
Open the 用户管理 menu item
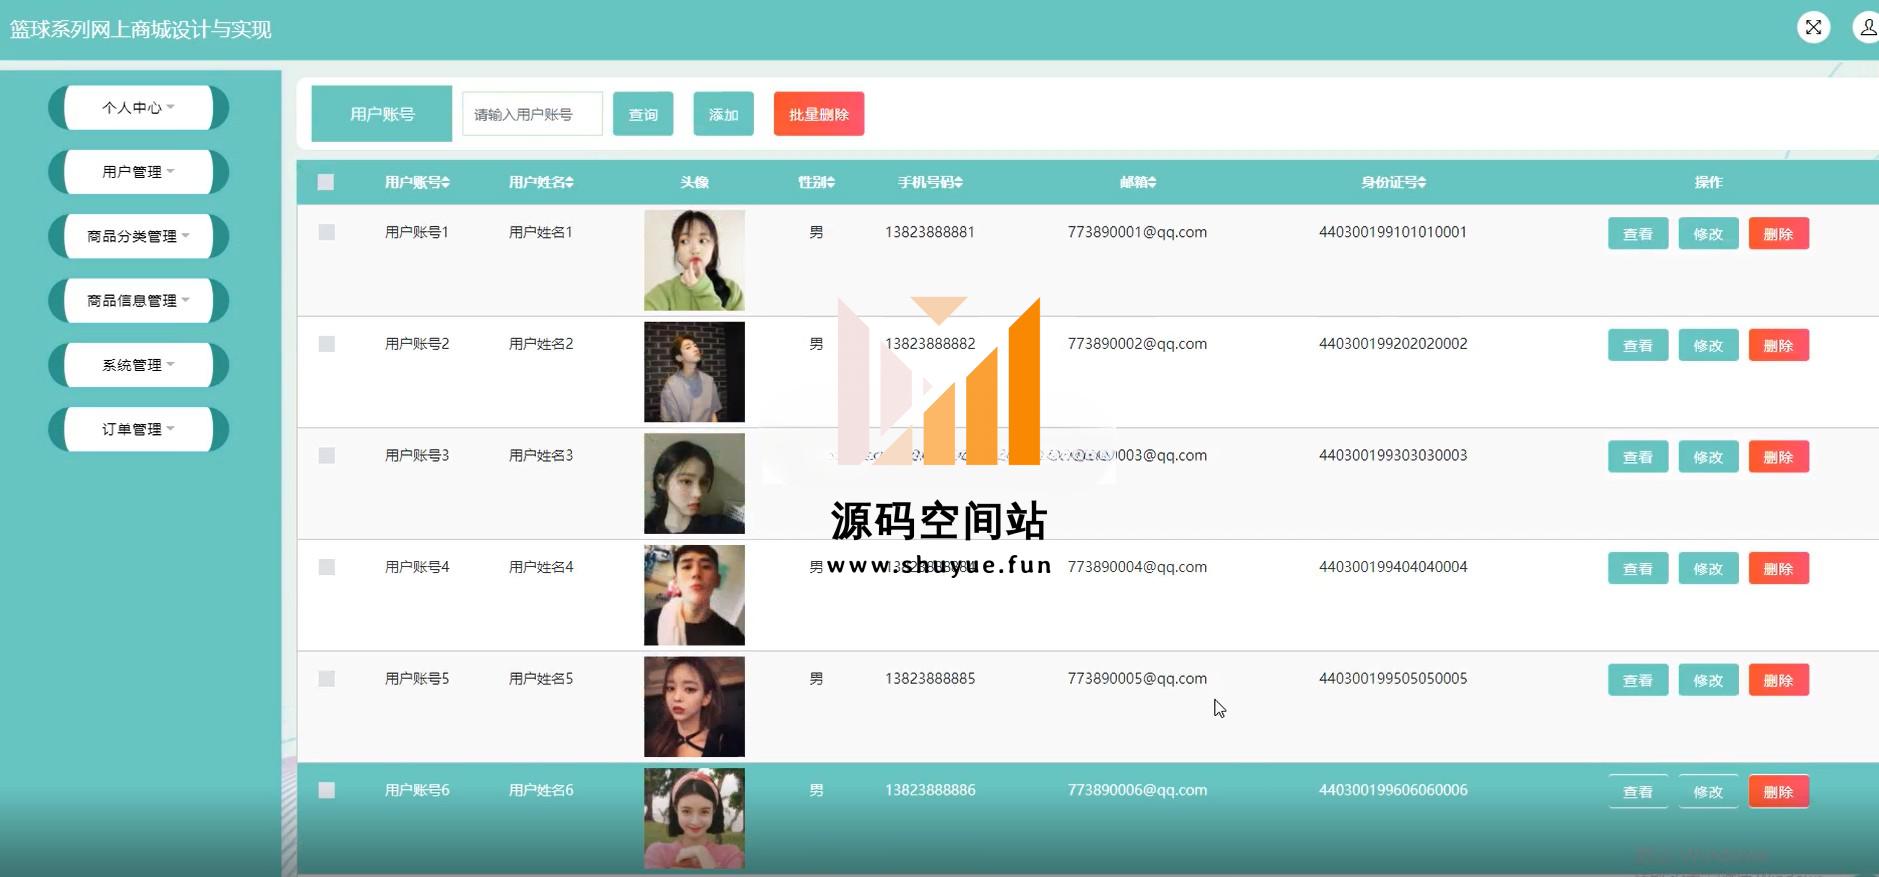pos(138,172)
